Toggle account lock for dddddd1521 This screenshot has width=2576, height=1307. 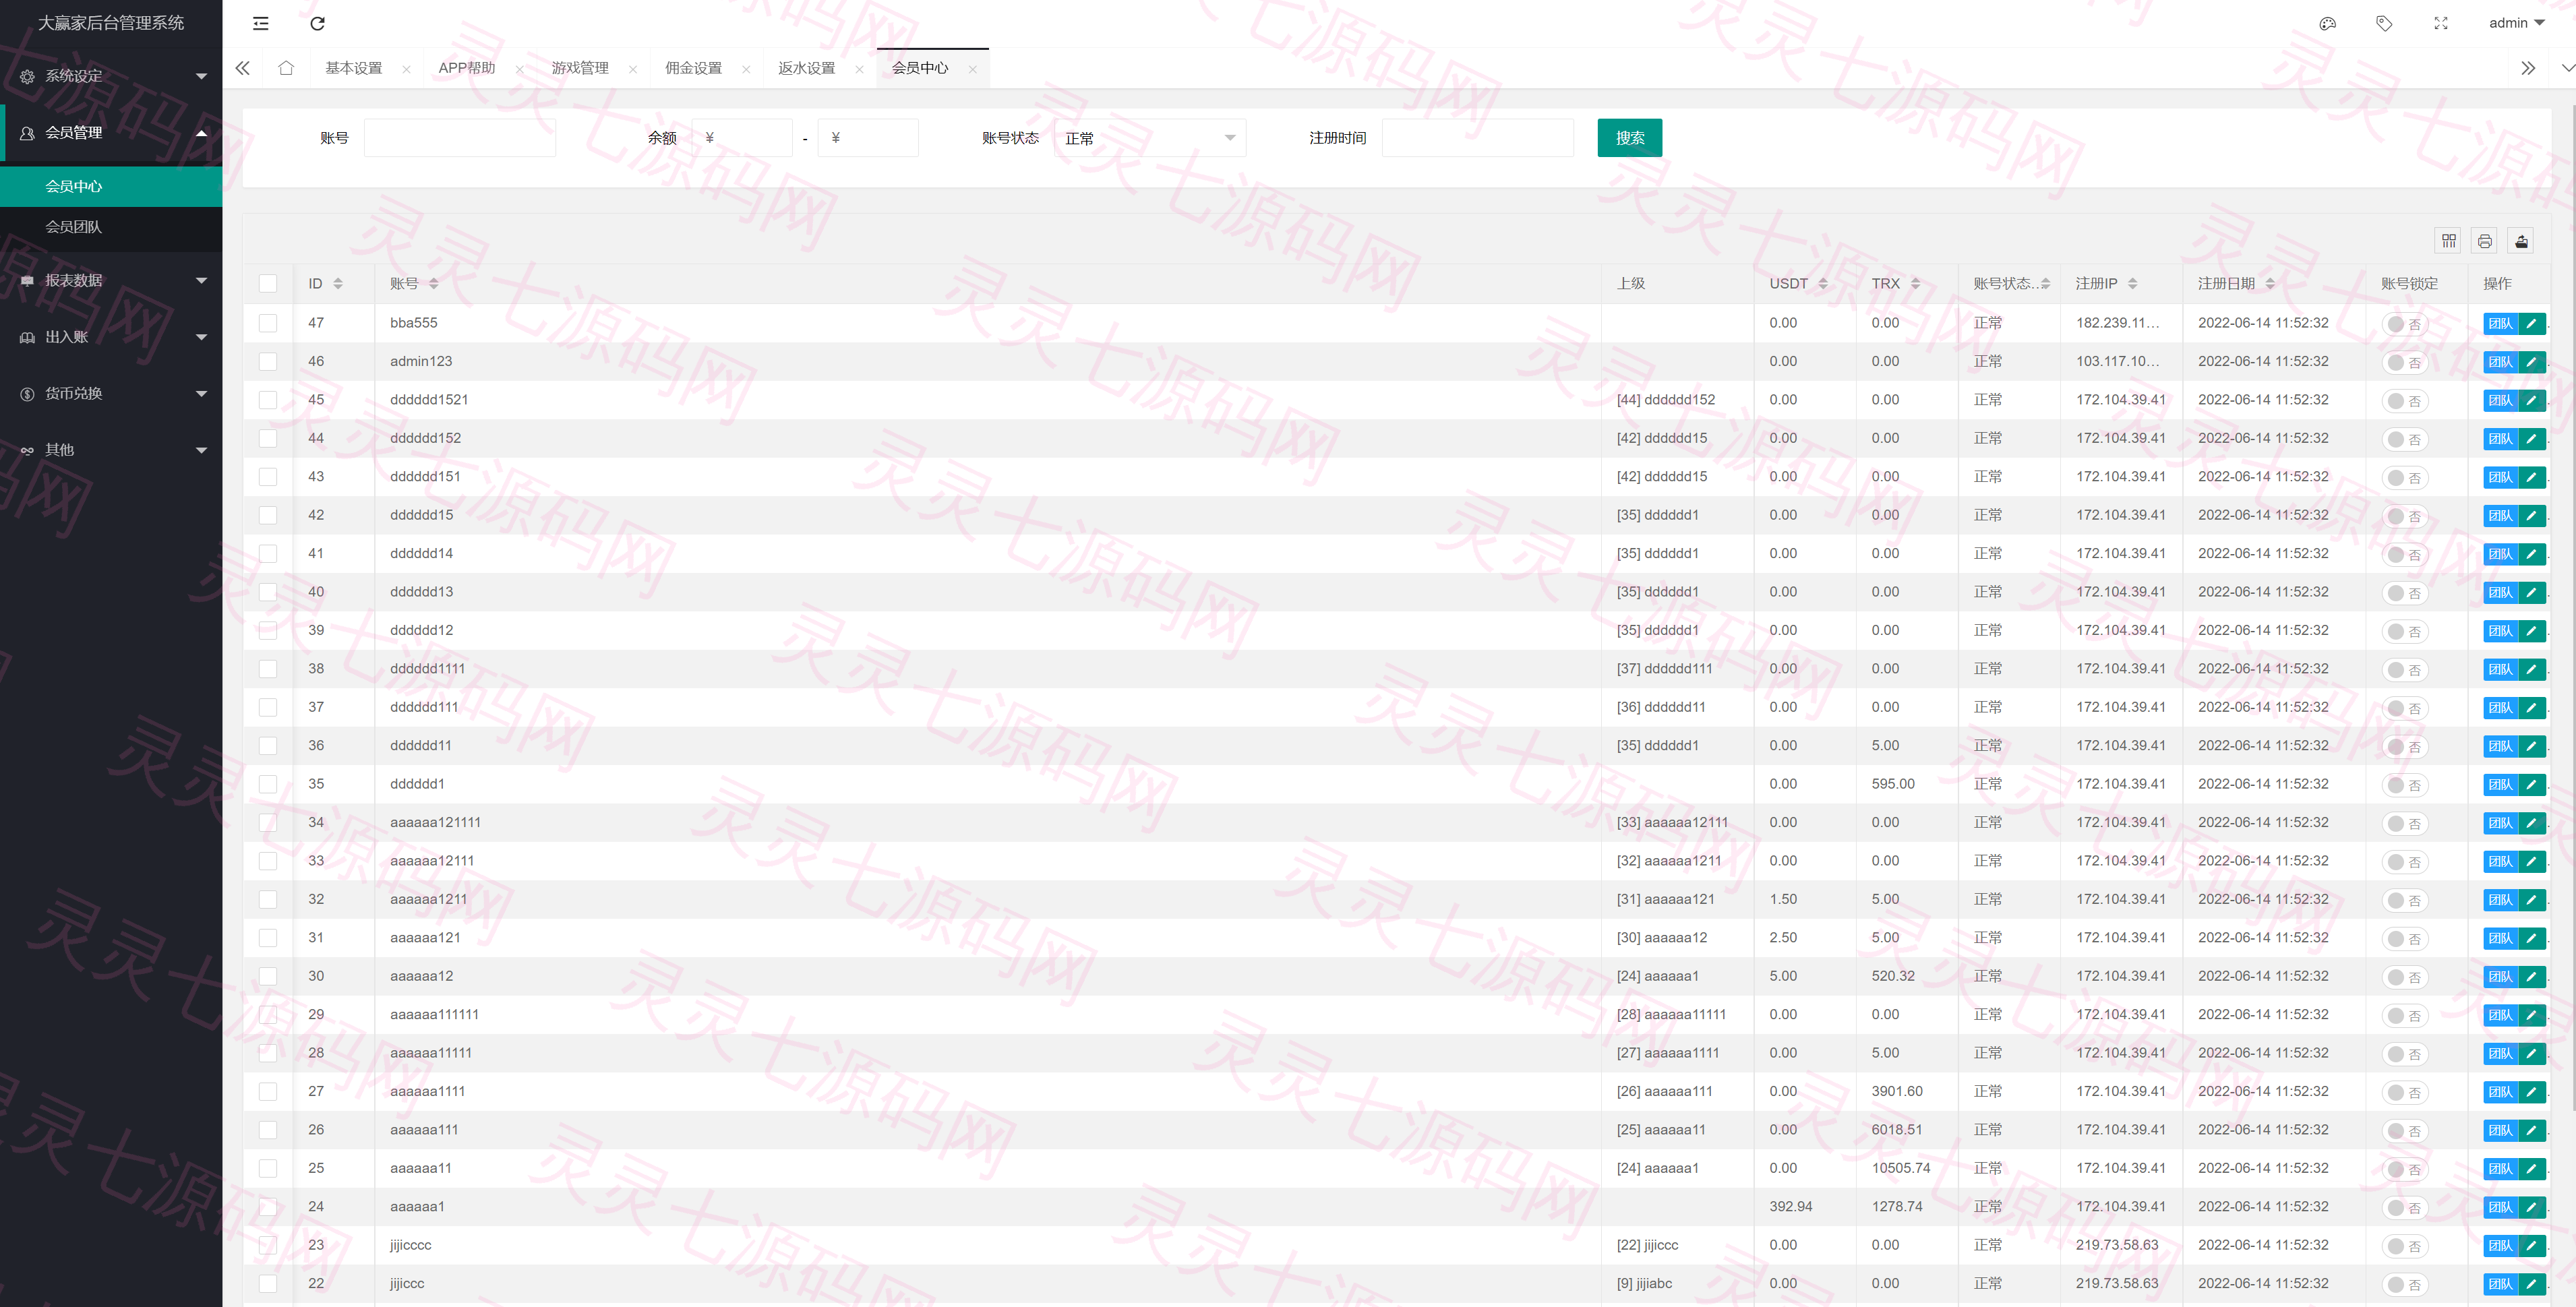(x=2404, y=401)
